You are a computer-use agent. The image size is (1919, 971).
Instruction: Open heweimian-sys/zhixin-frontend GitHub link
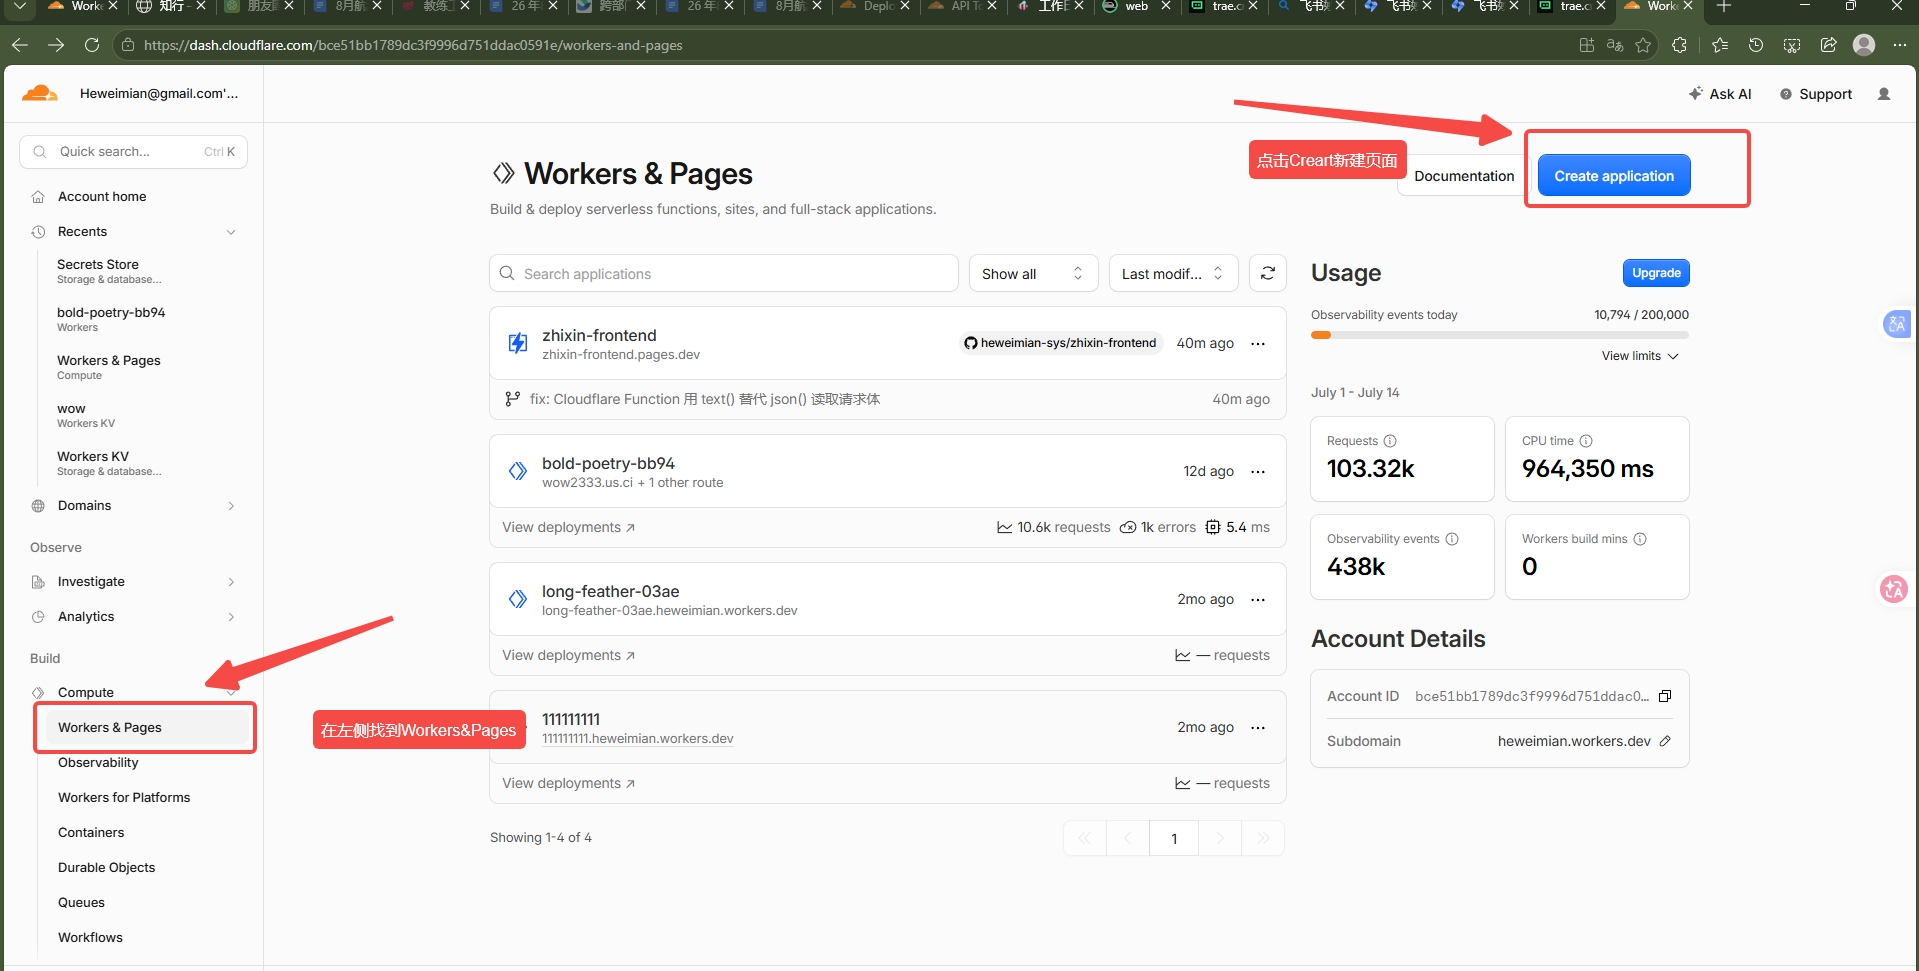[1060, 343]
